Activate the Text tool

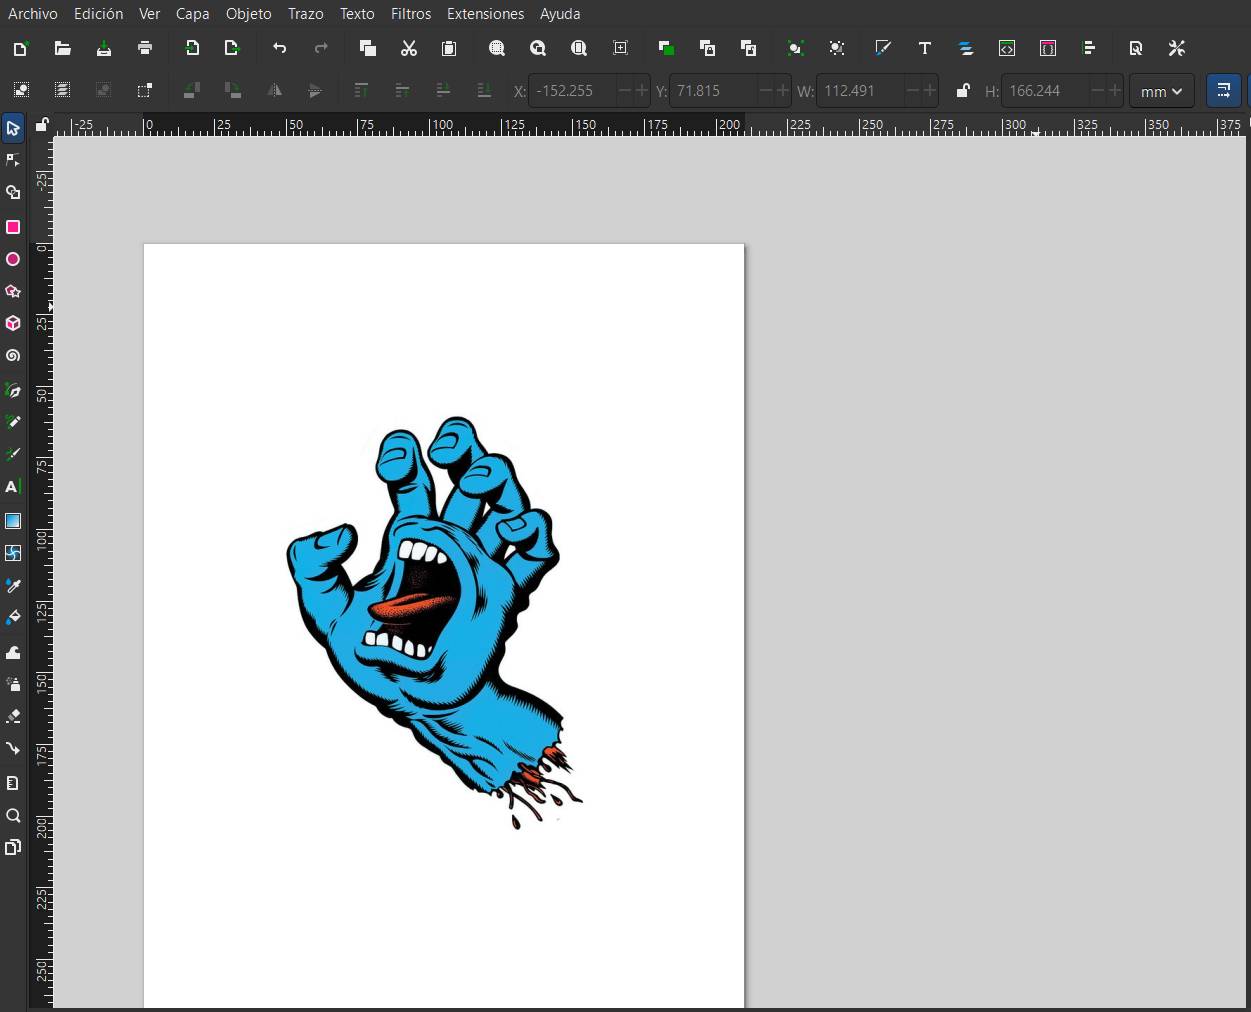(x=13, y=487)
